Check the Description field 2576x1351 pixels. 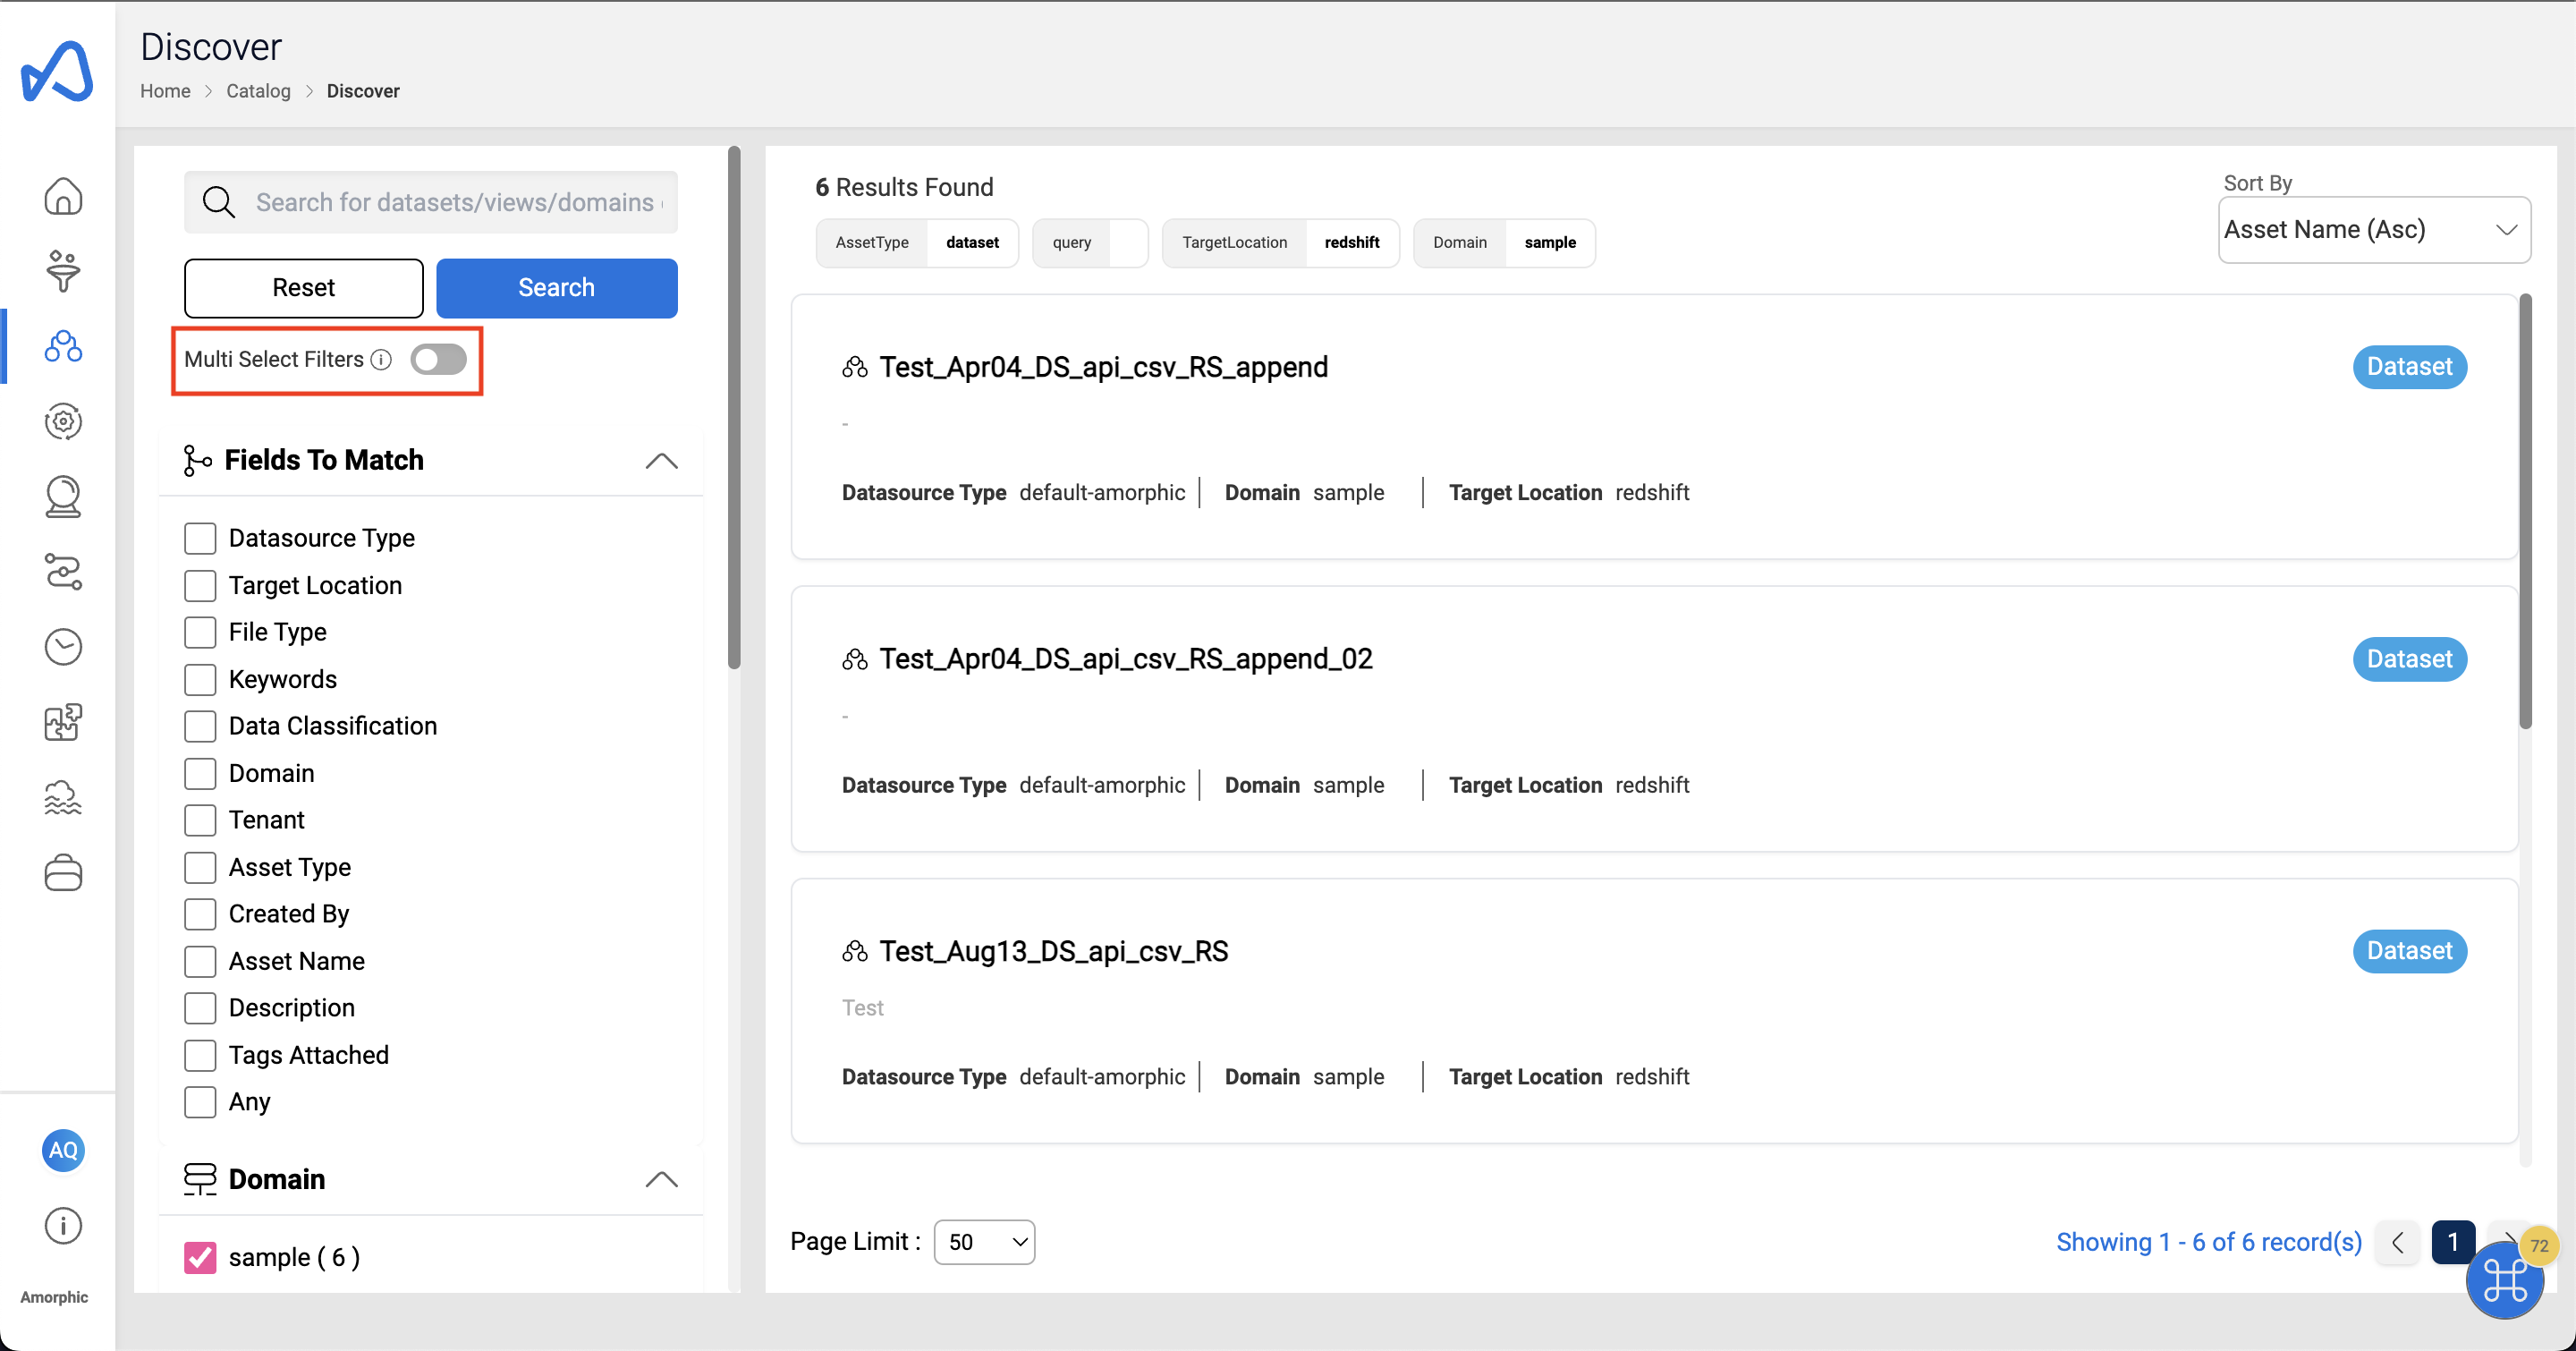pos(200,1008)
